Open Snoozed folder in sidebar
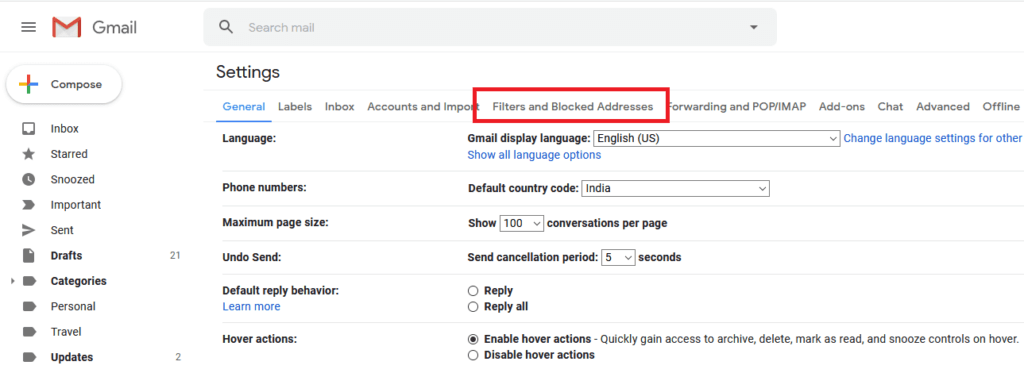The image size is (1024, 373). (x=72, y=179)
